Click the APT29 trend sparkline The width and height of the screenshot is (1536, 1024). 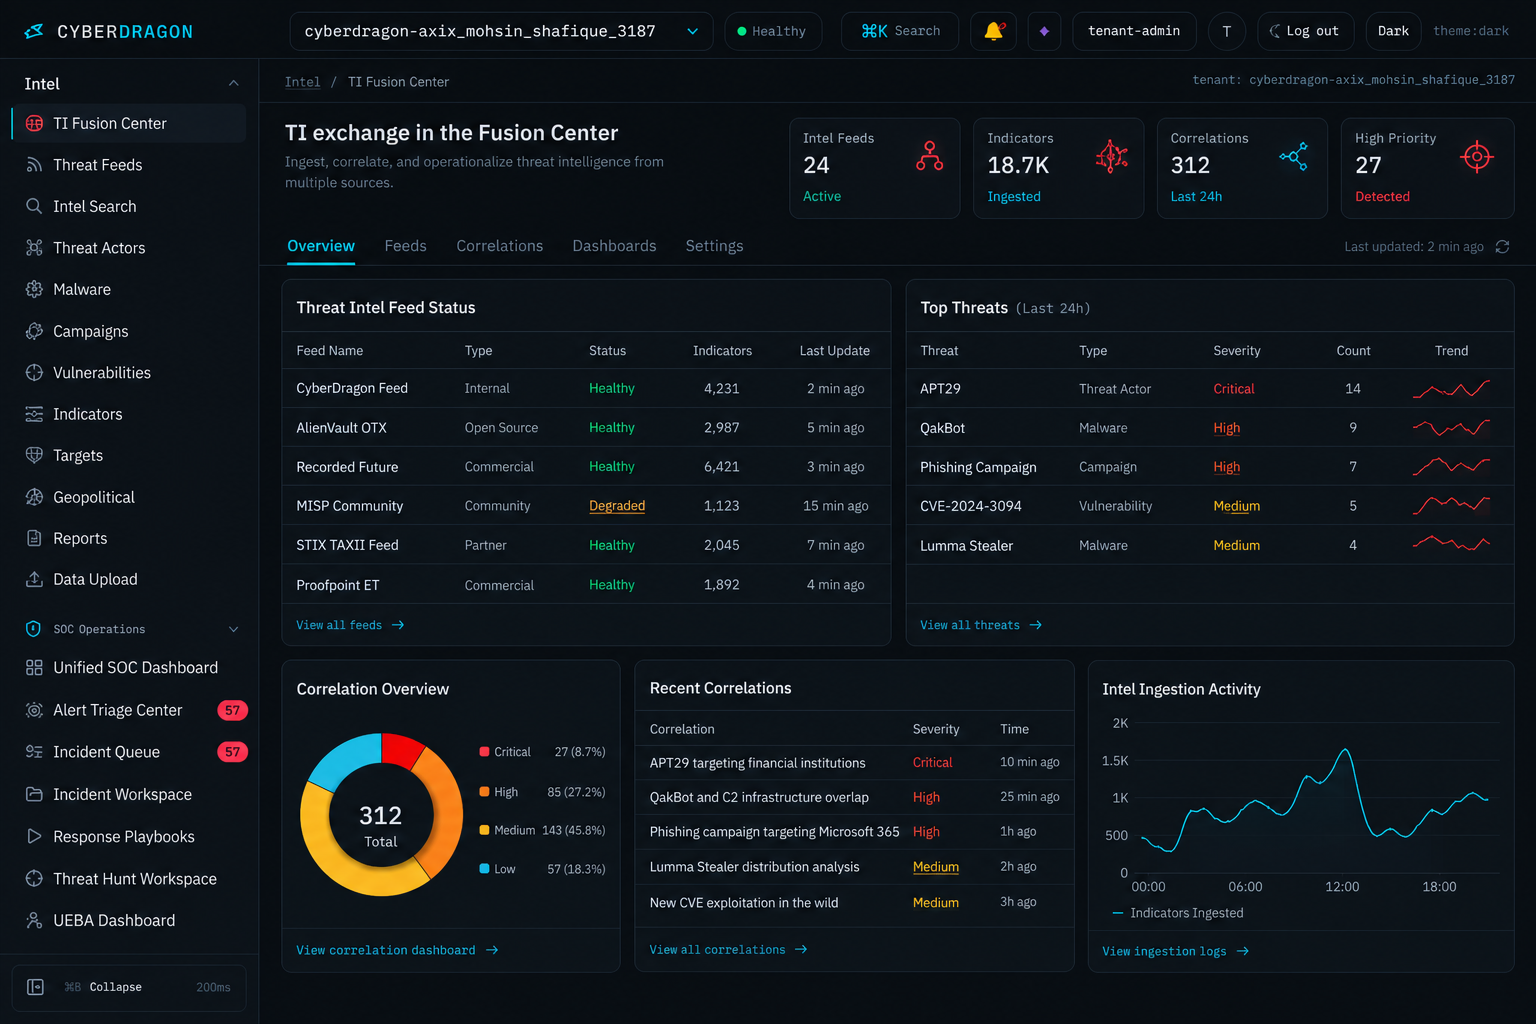(1451, 389)
